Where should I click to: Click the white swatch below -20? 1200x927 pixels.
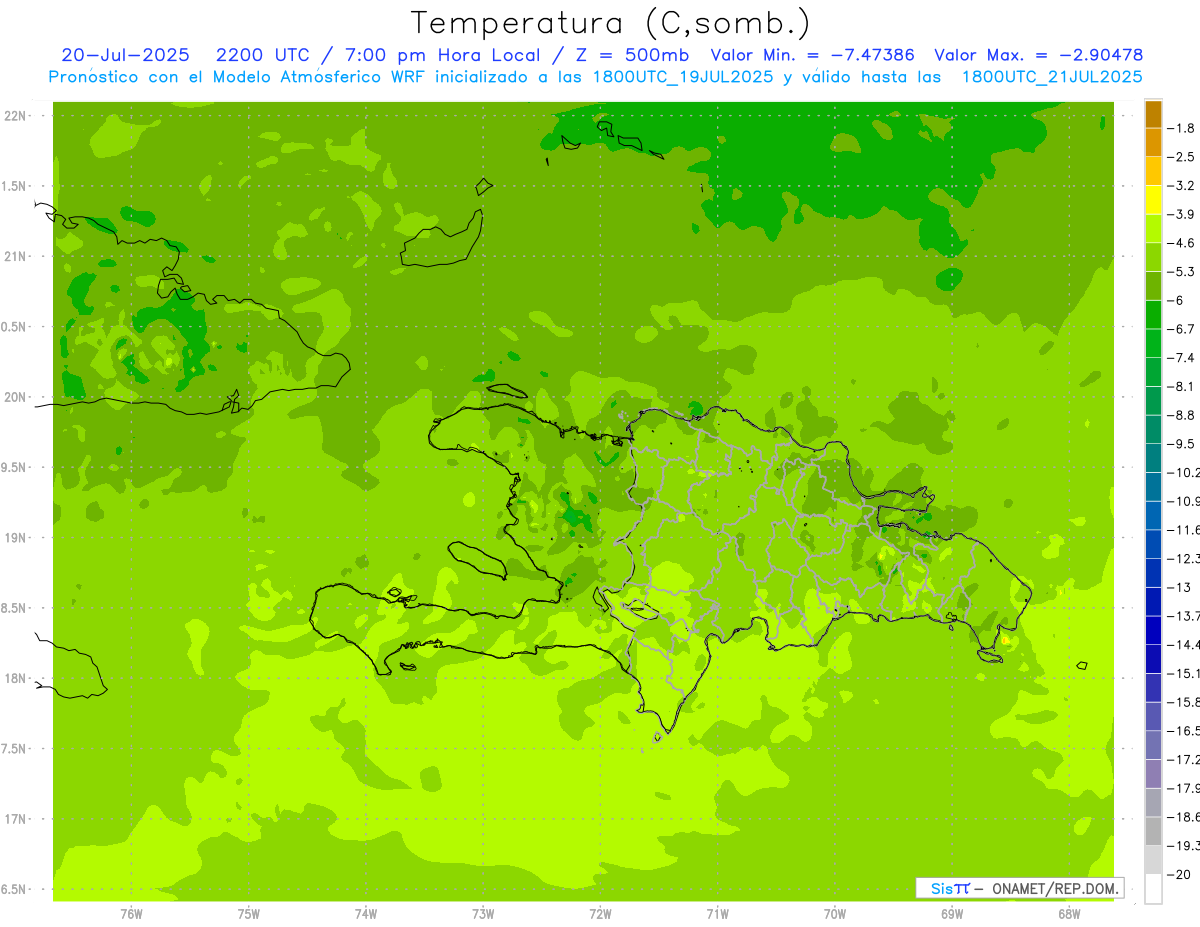1153,889
